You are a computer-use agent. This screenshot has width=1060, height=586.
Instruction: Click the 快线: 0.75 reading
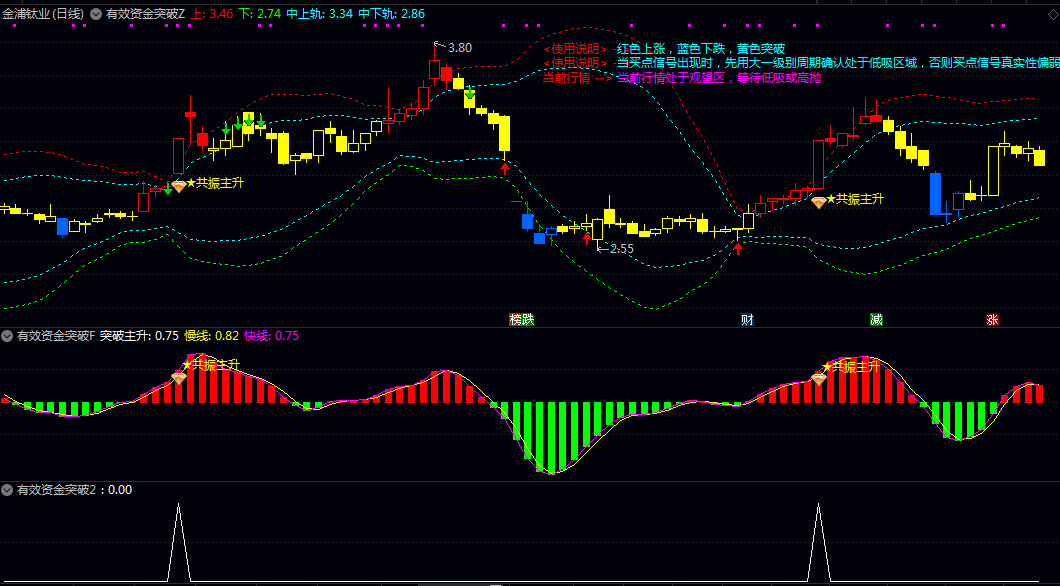(x=272, y=336)
